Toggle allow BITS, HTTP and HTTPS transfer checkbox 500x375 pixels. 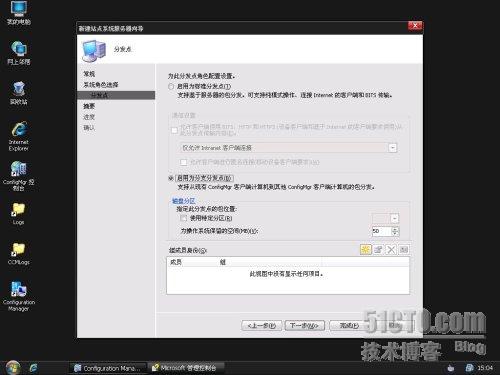[174, 130]
